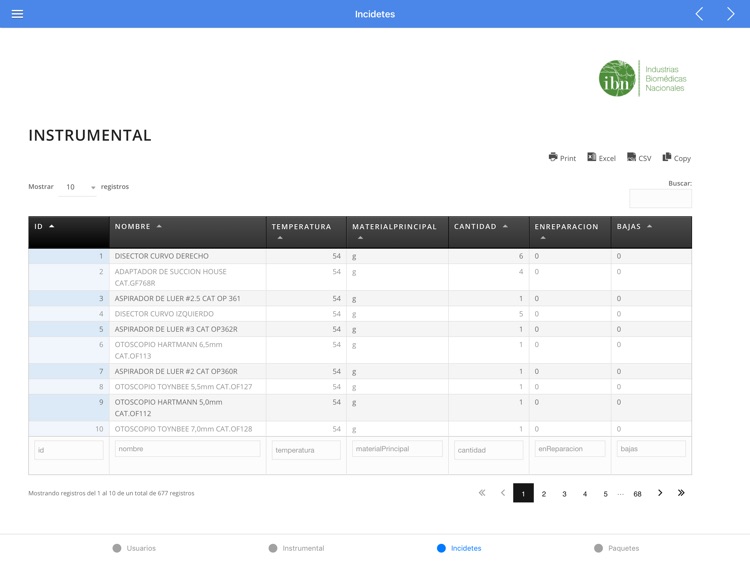The width and height of the screenshot is (750, 562).
Task: Click cantidad value 6 in row 1
Action: pyautogui.click(x=521, y=256)
